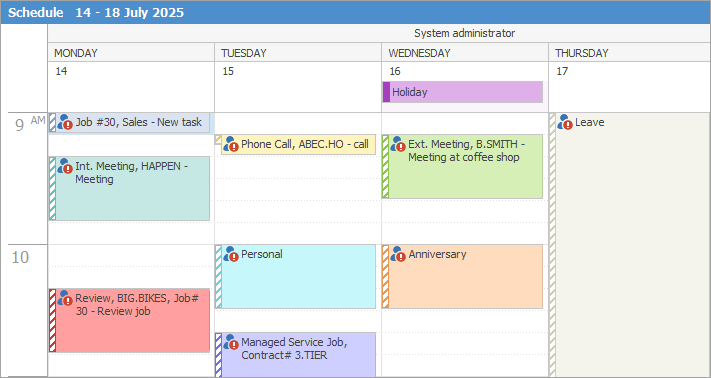Click the red striped status bar on Review appointment
Viewport: 711px width, 378px height.
tap(53, 320)
